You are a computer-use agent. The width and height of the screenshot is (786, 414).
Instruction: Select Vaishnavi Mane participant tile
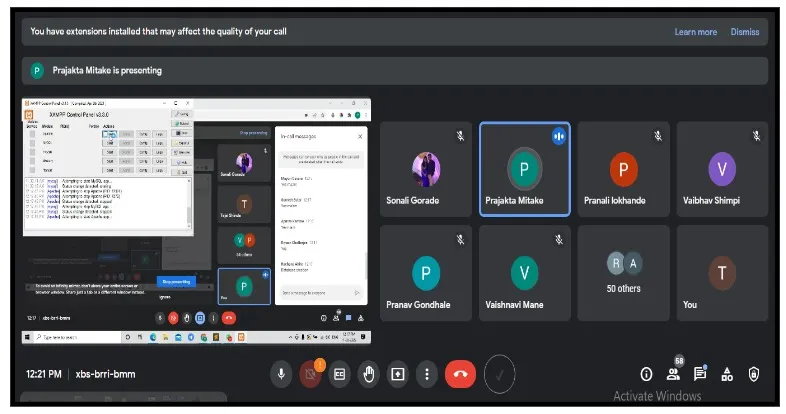(524, 273)
